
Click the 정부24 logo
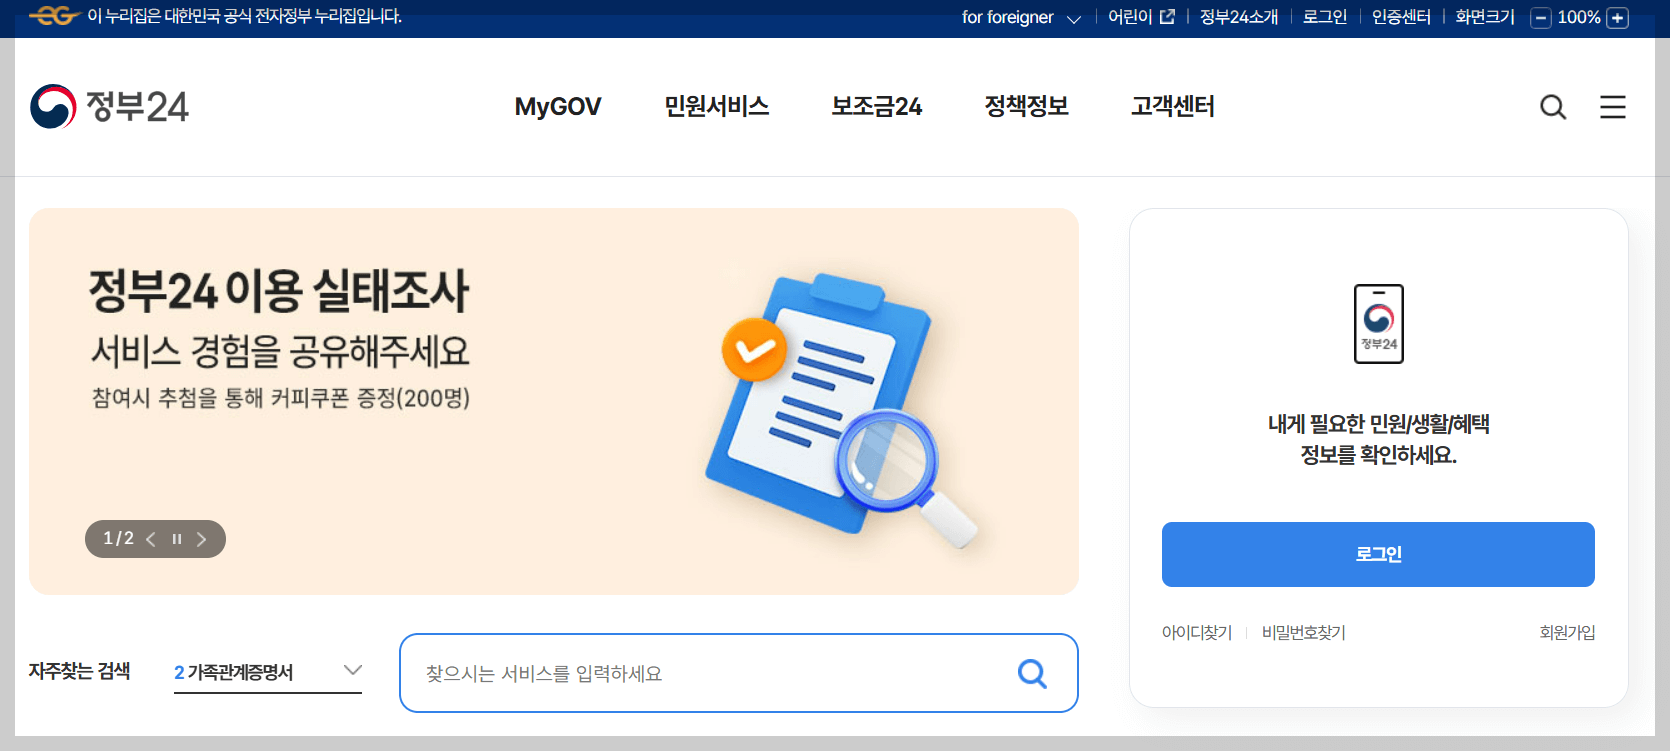click(x=109, y=106)
